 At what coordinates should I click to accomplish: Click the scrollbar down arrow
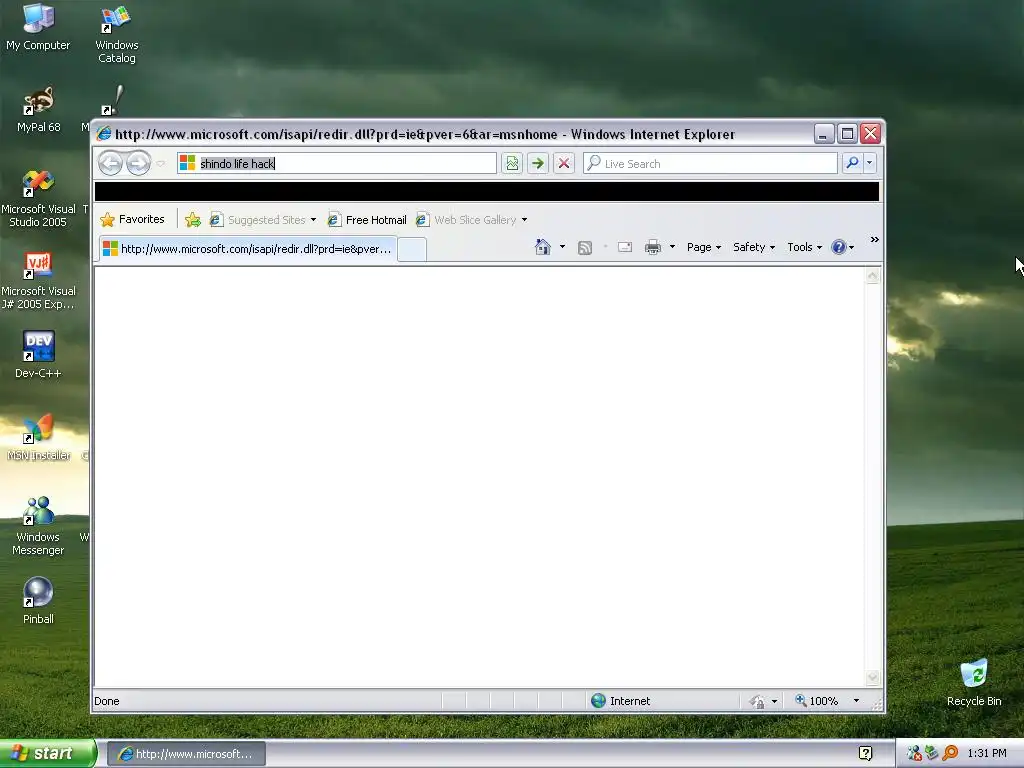(x=872, y=679)
